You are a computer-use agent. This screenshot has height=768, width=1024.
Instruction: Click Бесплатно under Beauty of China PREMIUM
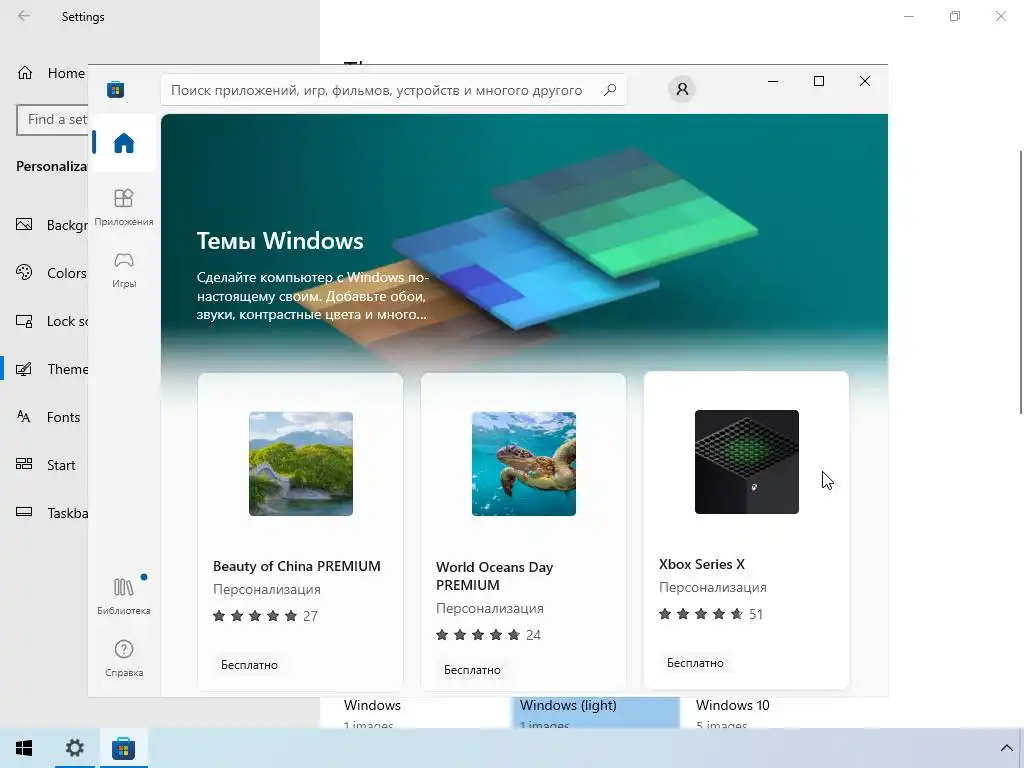click(x=249, y=665)
